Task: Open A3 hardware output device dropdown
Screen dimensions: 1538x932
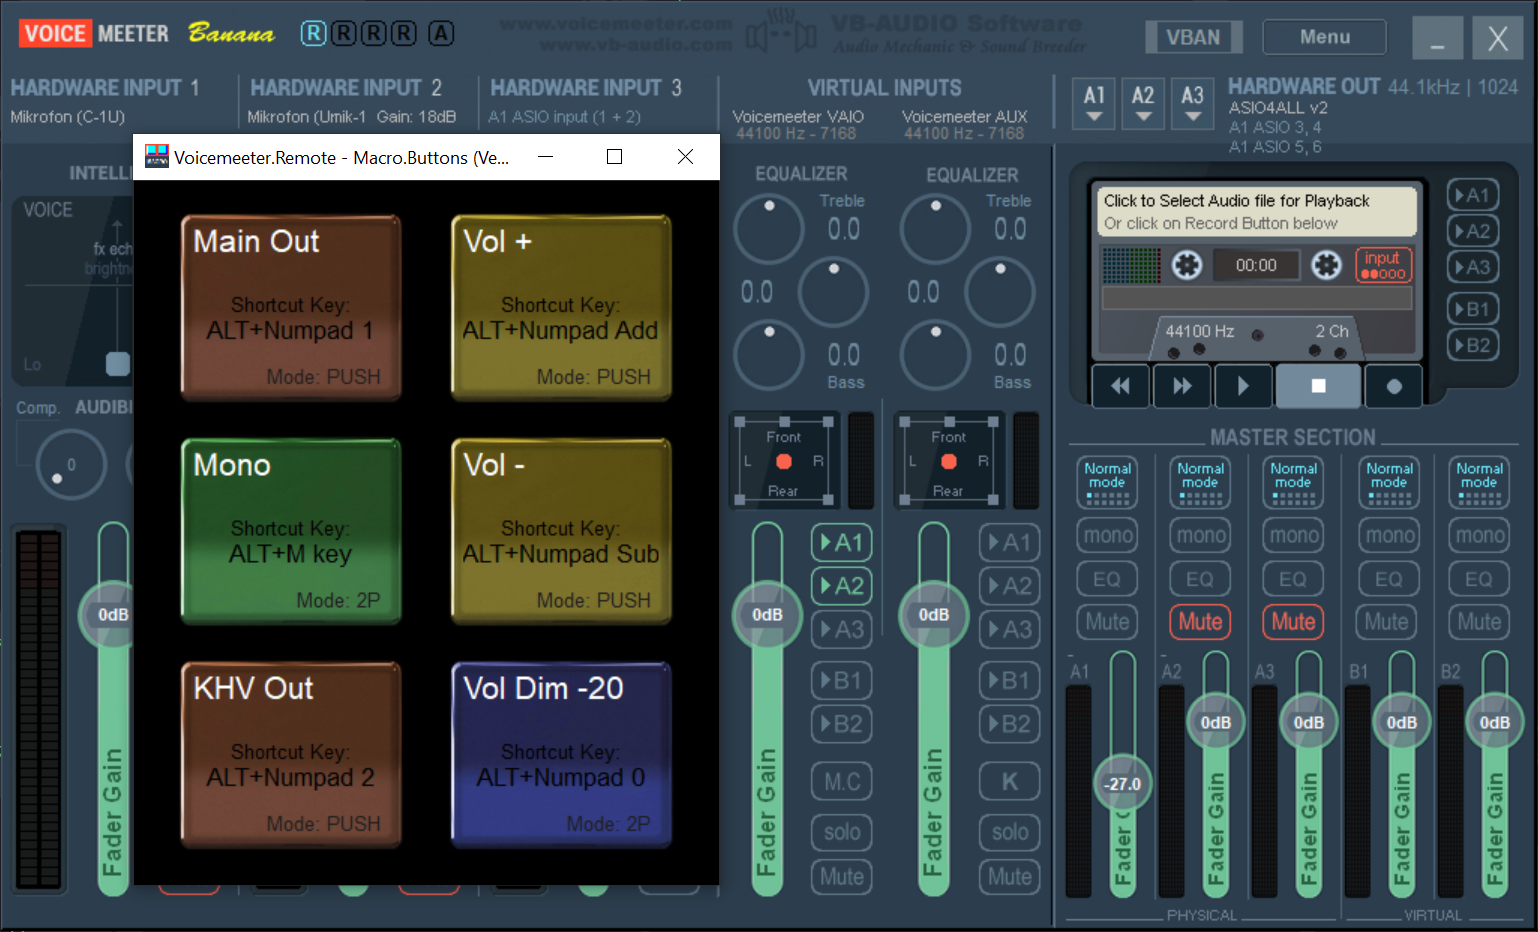Action: [x=1192, y=103]
